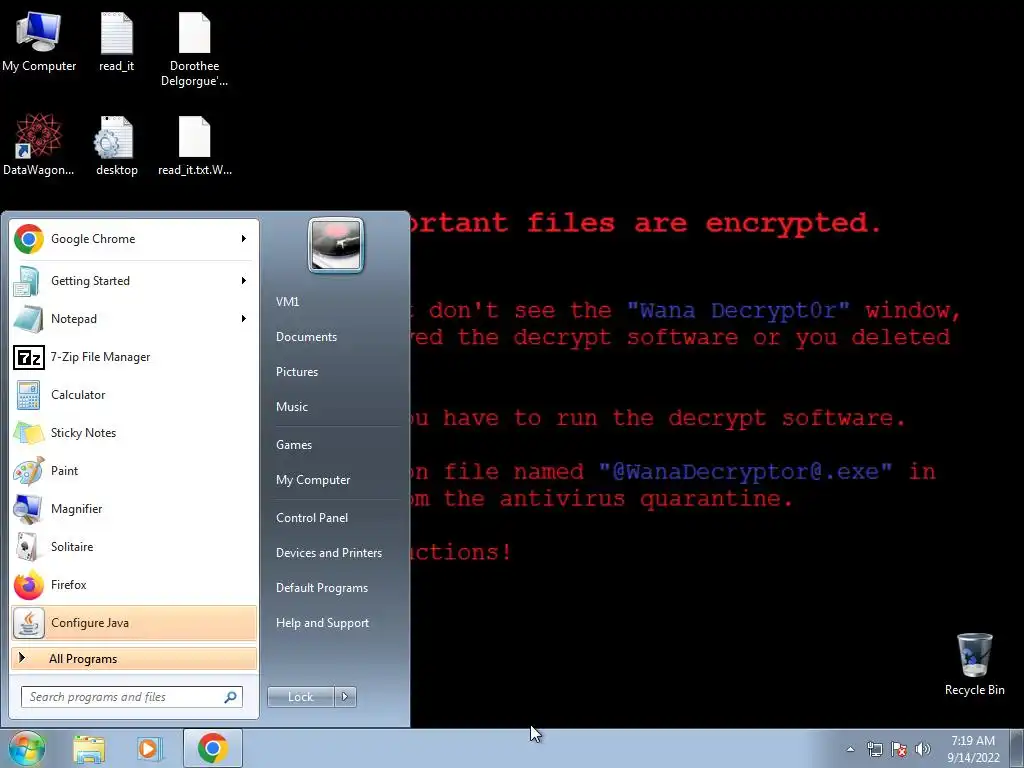Open 7-Zip File Manager
The height and width of the screenshot is (768, 1024).
134,357
